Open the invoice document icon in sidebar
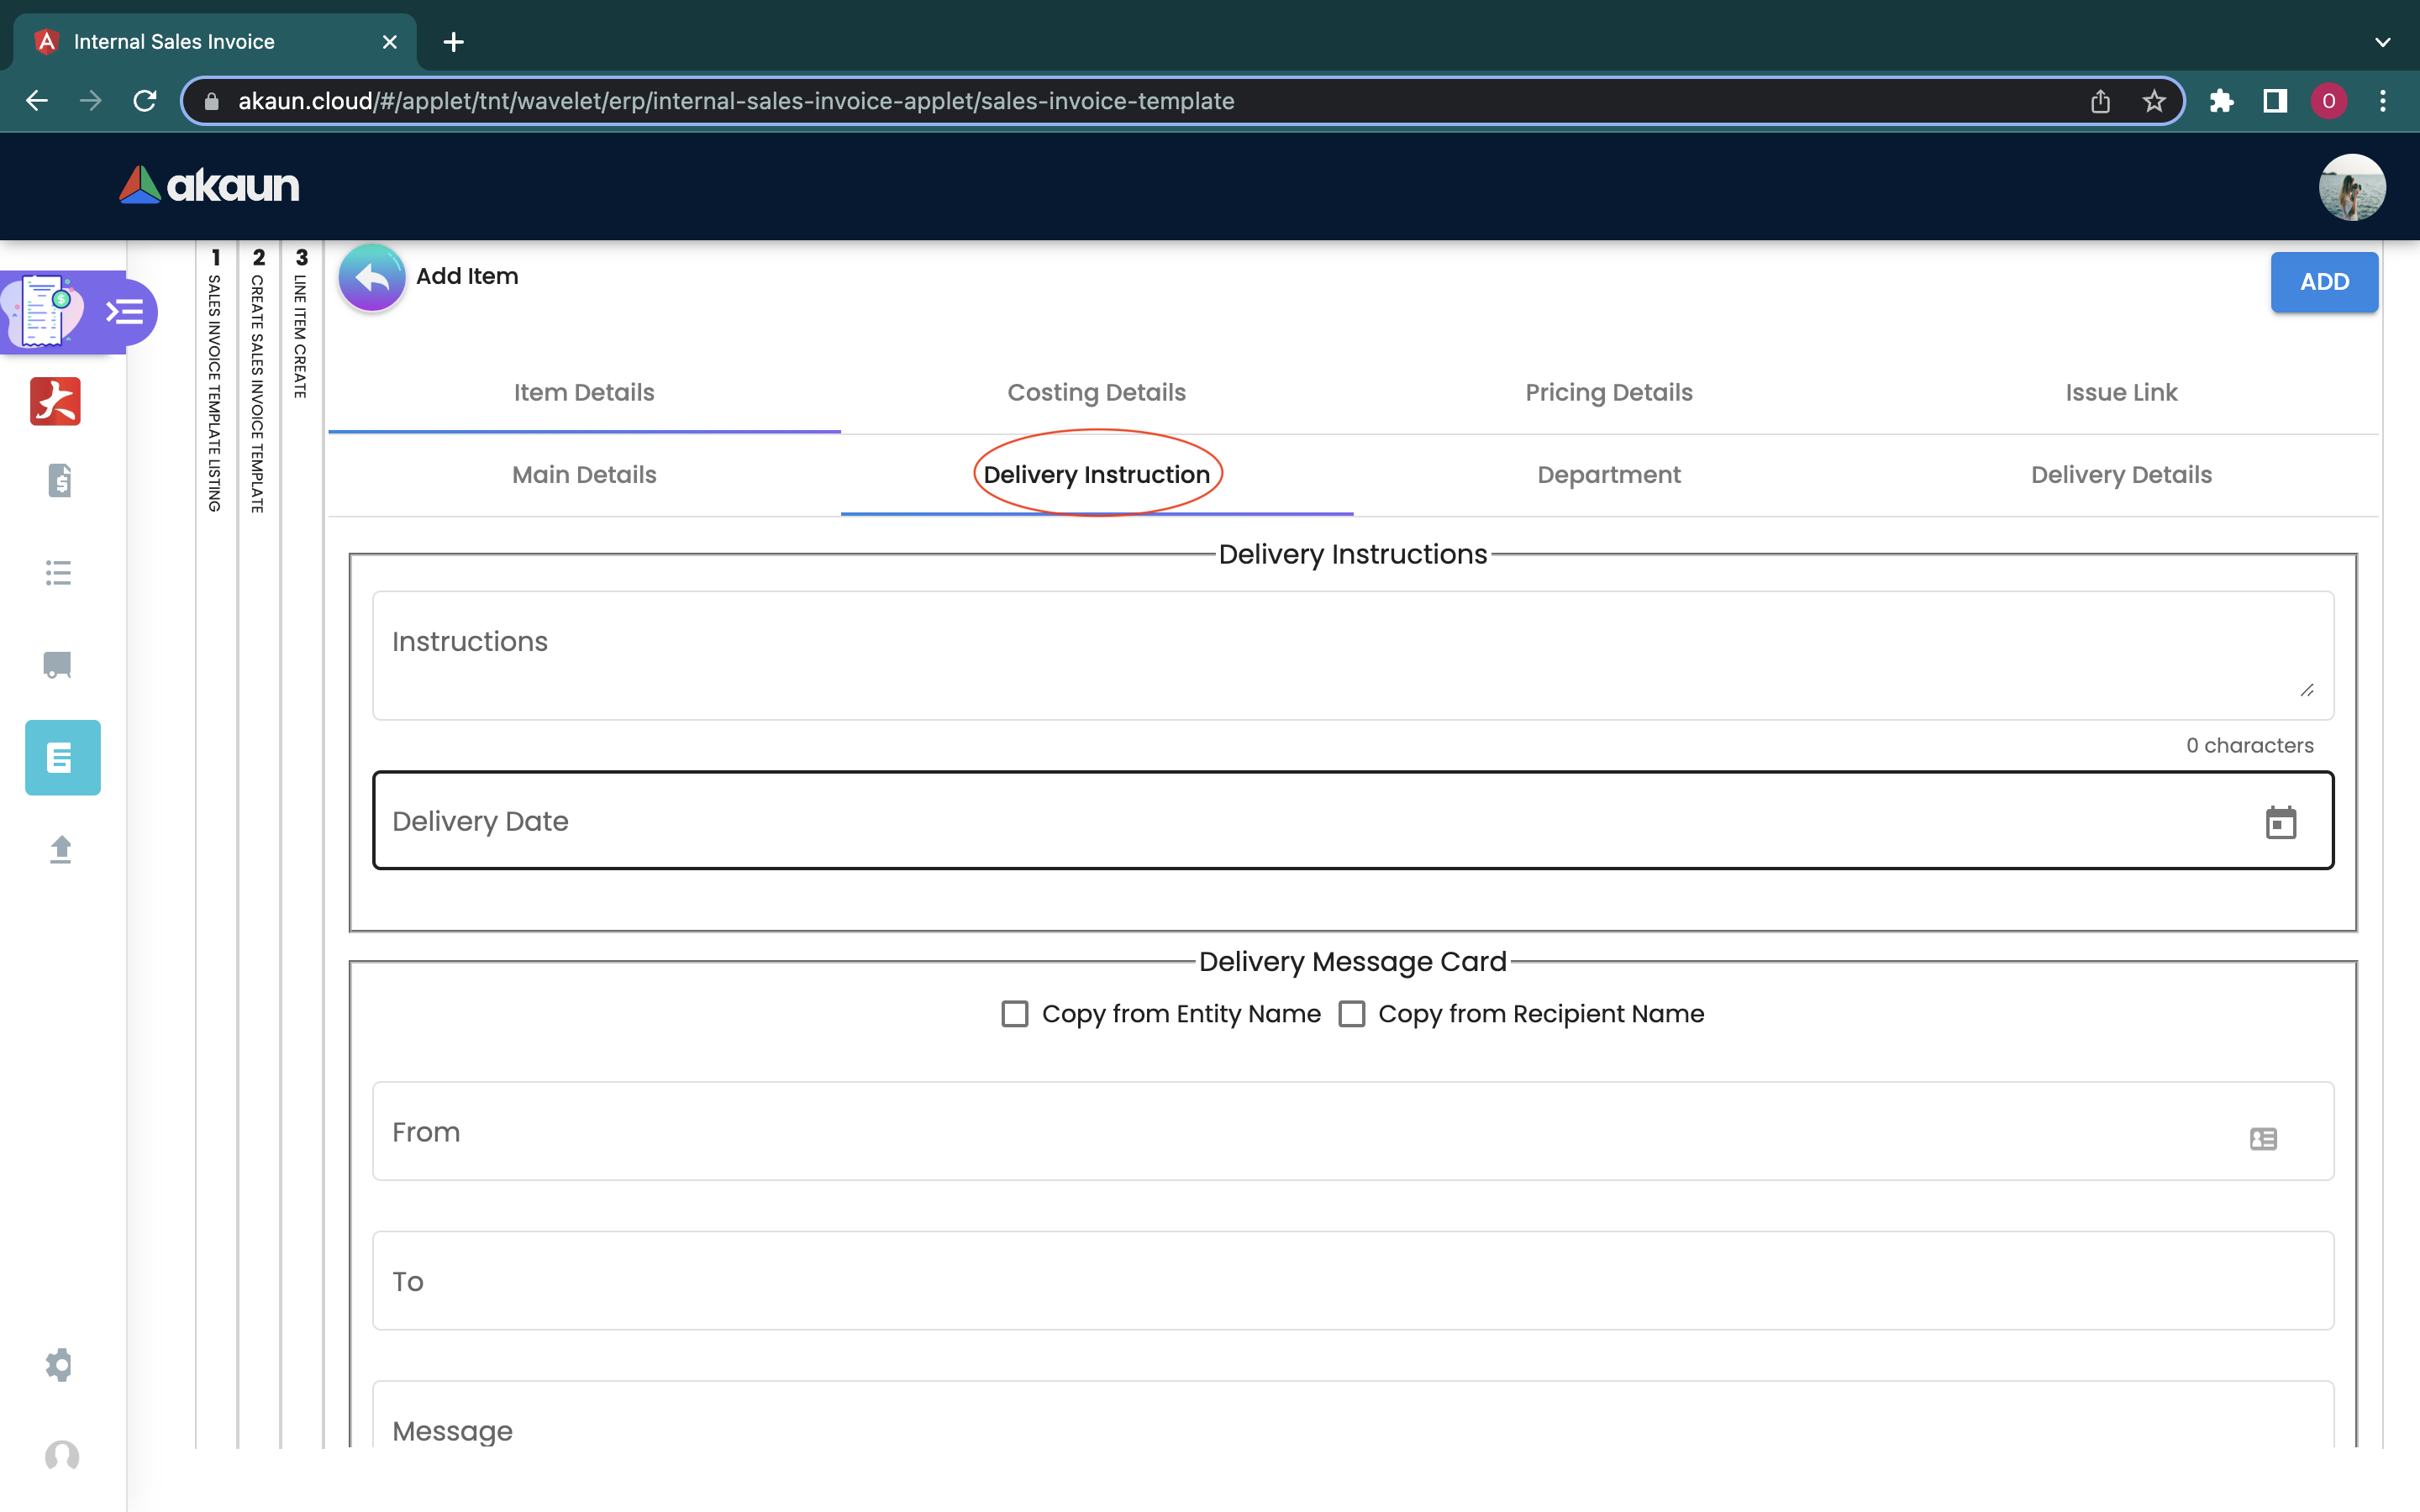The height and width of the screenshot is (1512, 2420). point(60,481)
